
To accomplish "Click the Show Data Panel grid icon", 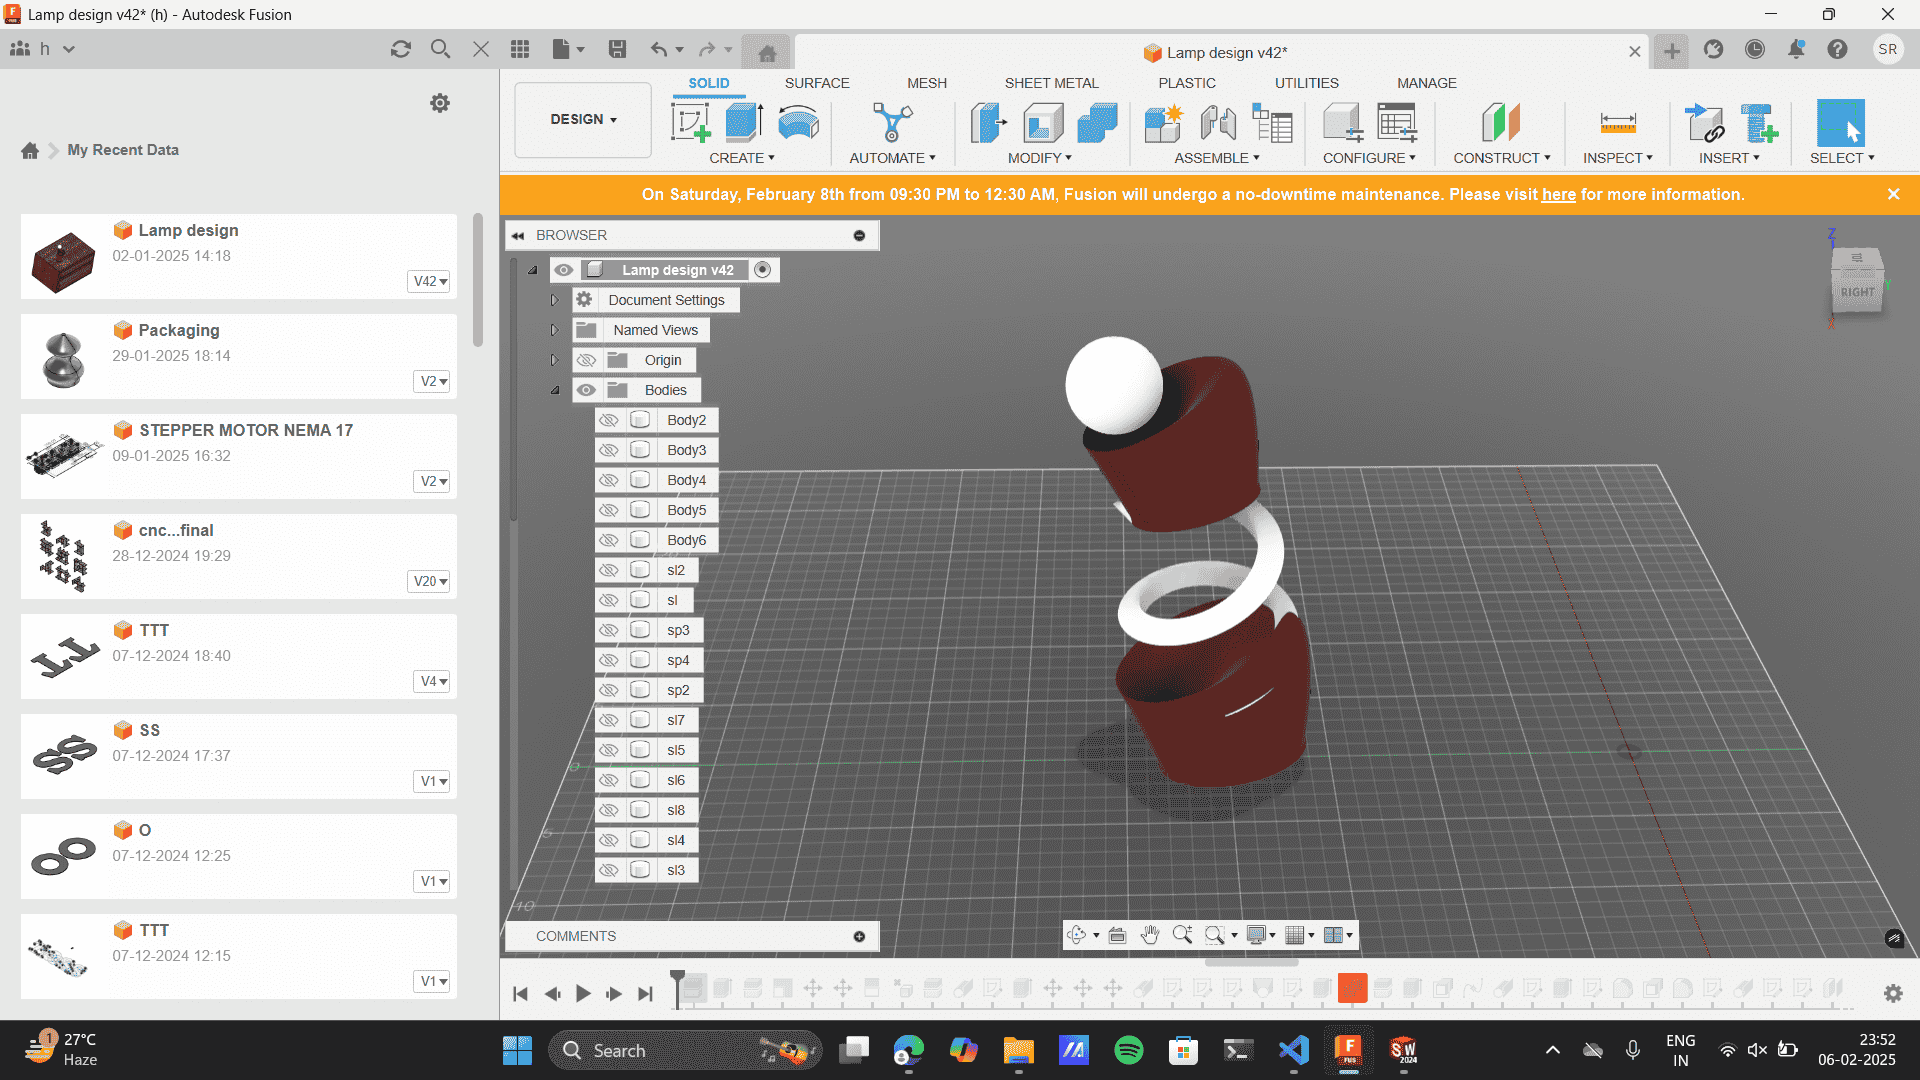I will tap(520, 49).
